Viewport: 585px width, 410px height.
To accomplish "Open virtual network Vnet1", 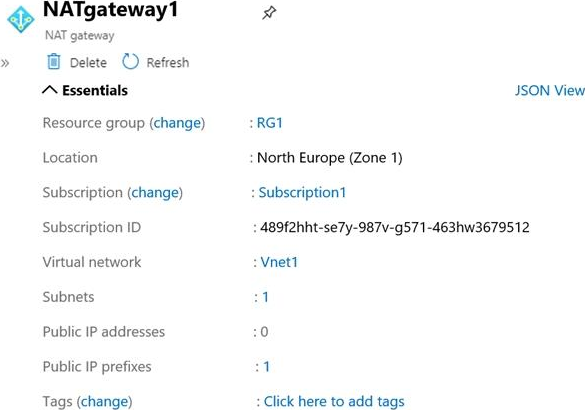I will [x=279, y=262].
